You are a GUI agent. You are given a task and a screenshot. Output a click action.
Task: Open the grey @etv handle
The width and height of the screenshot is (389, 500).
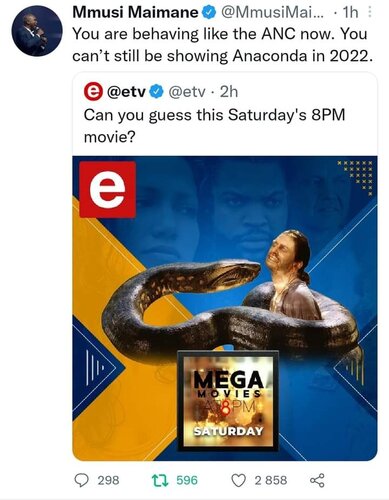(187, 92)
